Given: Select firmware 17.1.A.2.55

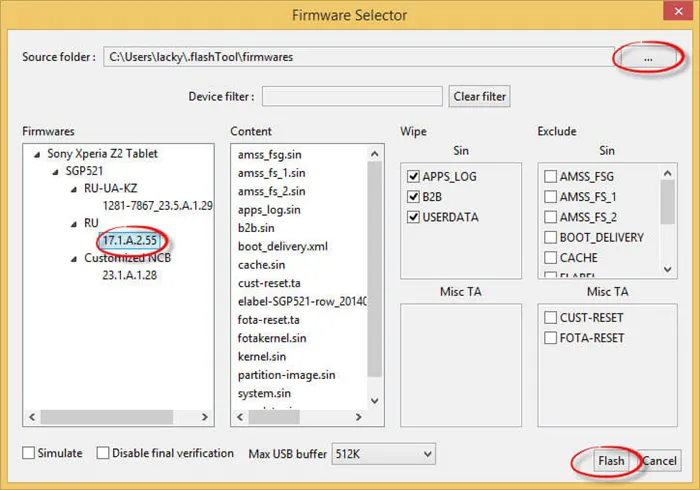Looking at the screenshot, I should coord(130,241).
